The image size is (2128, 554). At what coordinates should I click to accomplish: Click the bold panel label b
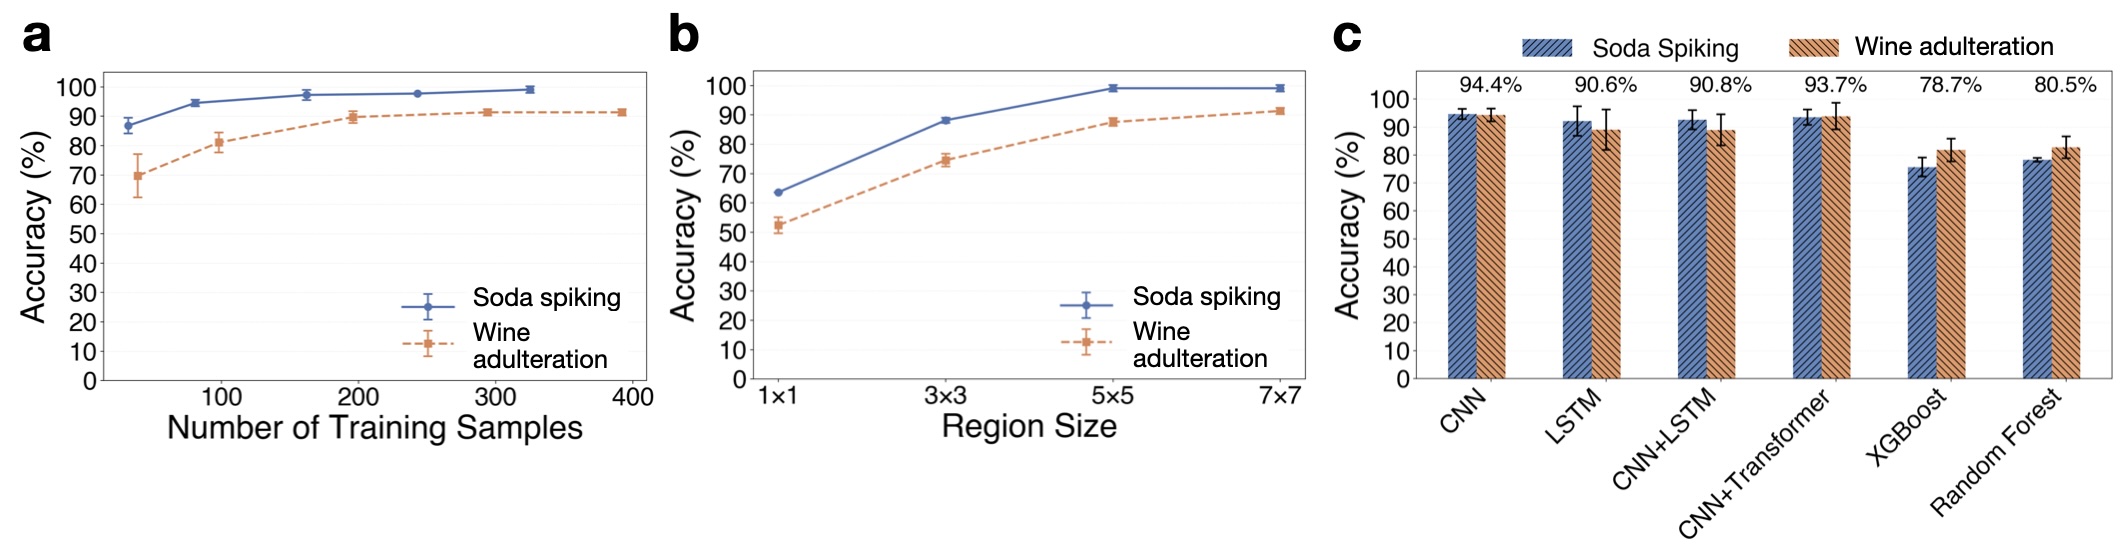(684, 35)
